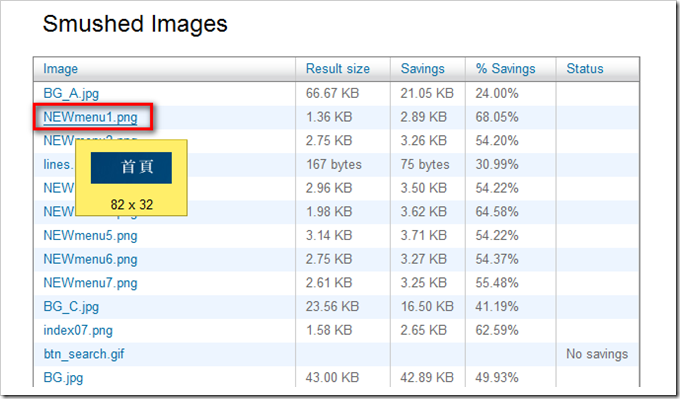680x399 pixels.
Task: Open the BG_C.jpg link
Action: pos(71,307)
